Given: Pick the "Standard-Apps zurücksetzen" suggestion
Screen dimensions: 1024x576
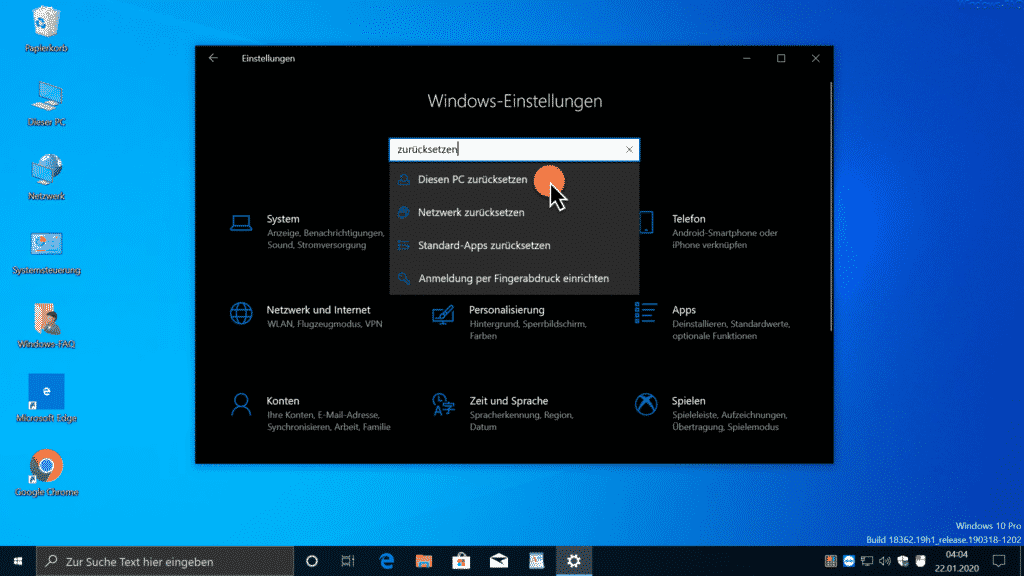Looking at the screenshot, I should 514,246.
